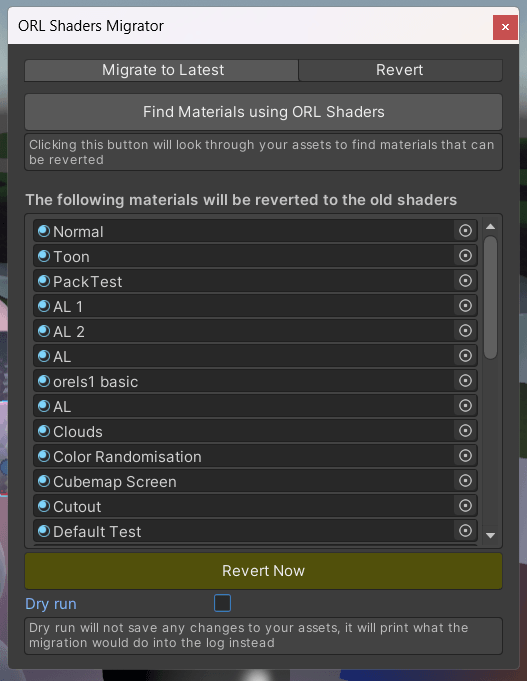
Task: Click the materials list scrollbar thumb
Action: point(491,298)
